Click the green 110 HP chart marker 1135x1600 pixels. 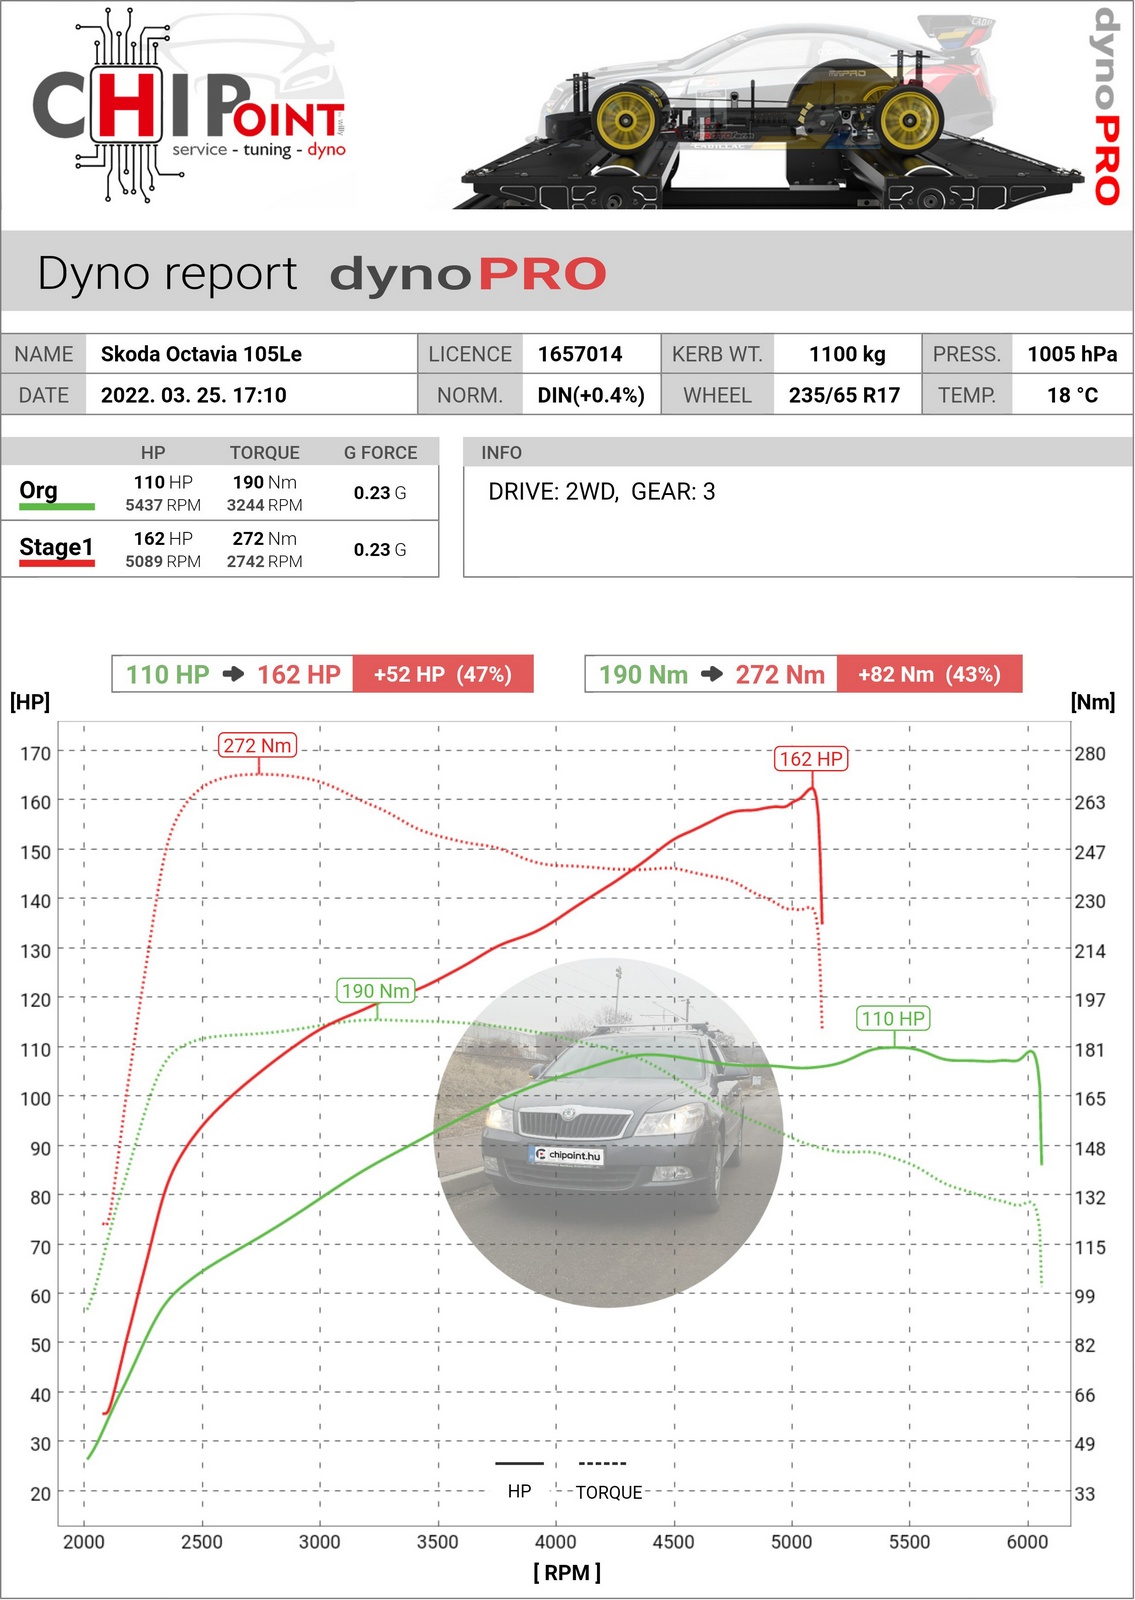(893, 1018)
